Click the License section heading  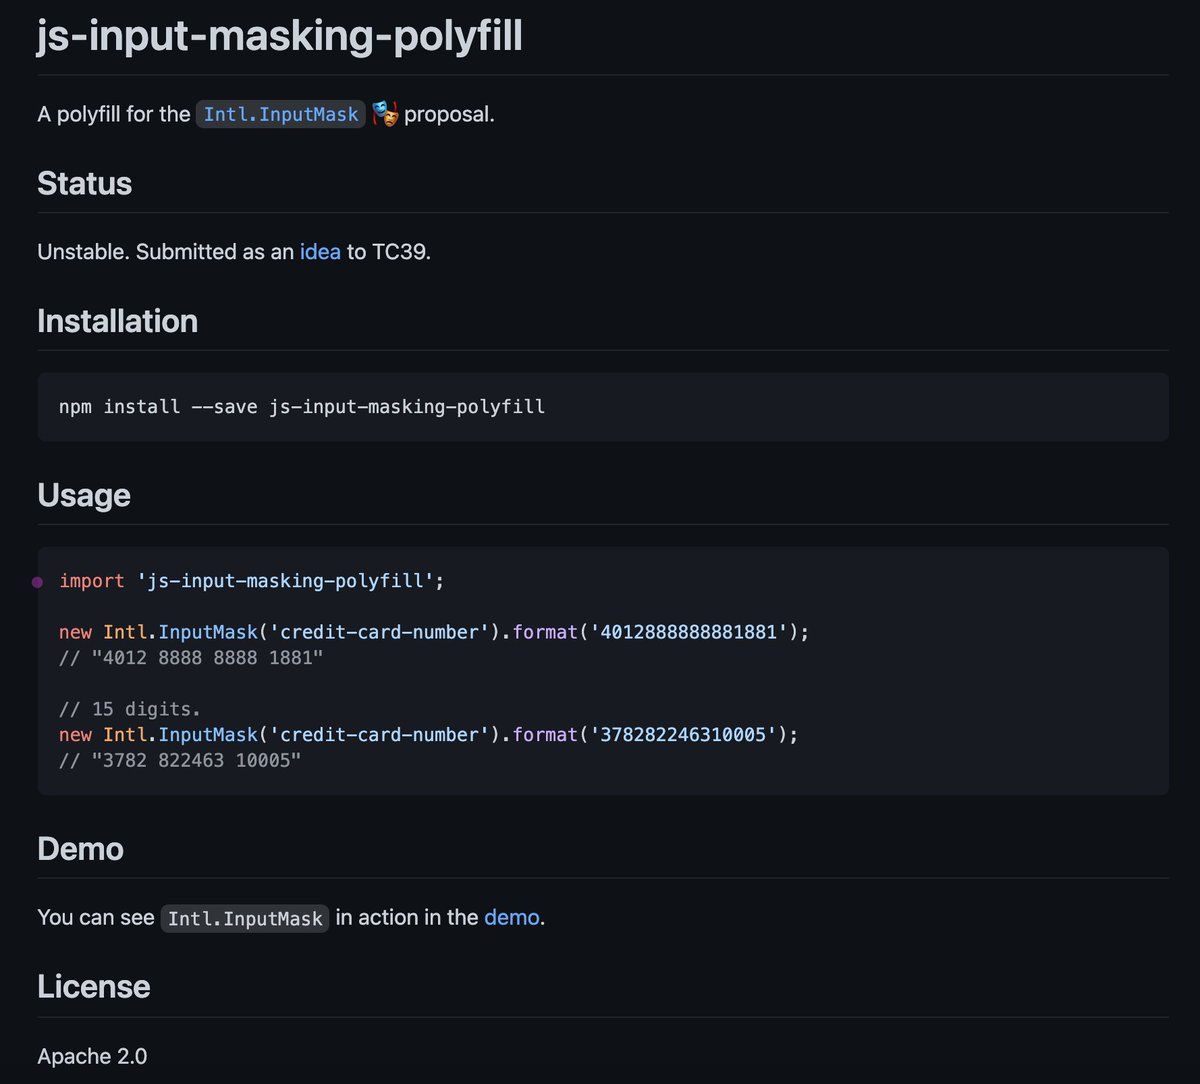click(93, 987)
